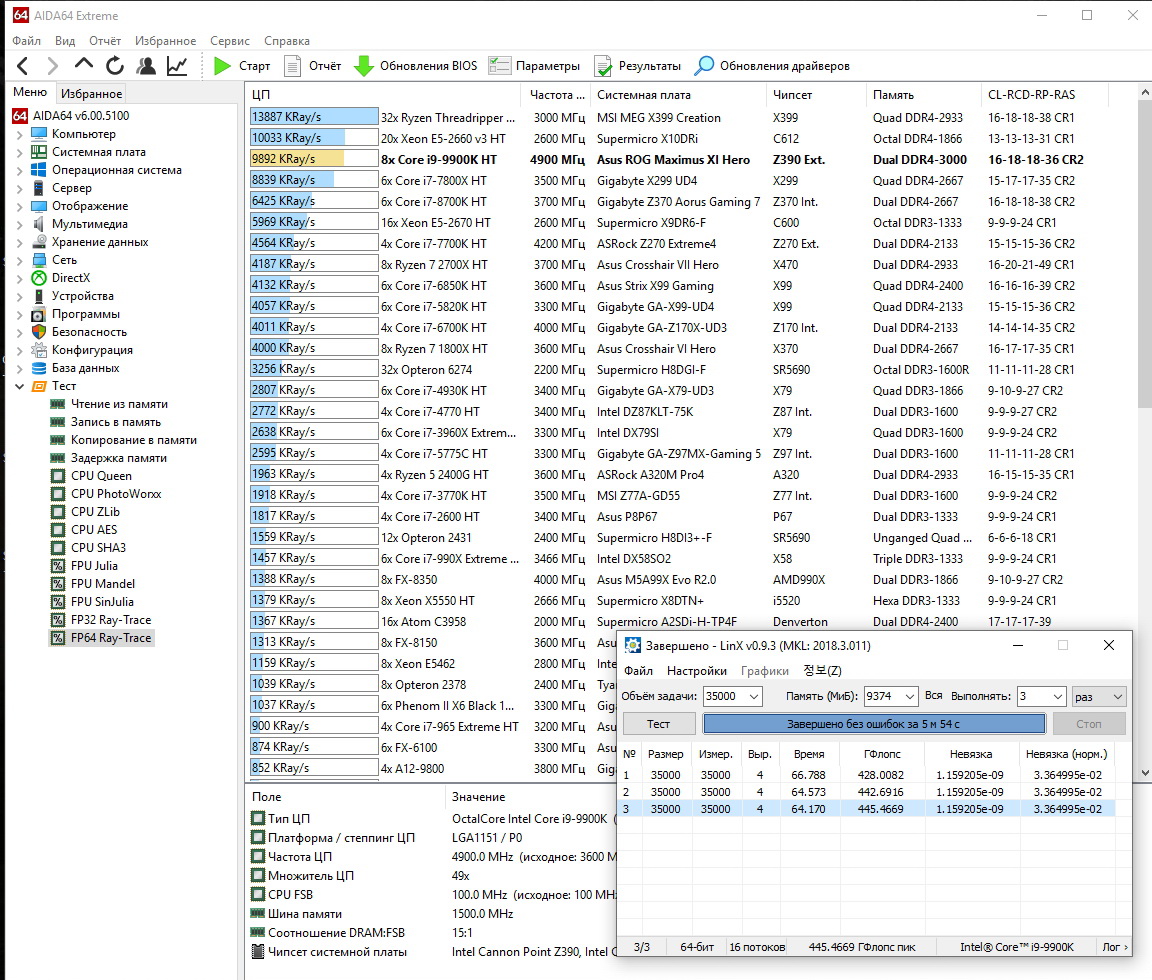Image resolution: width=1152 pixels, height=980 pixels.
Task: Collapse the Тест tree node
Action: tap(20, 386)
